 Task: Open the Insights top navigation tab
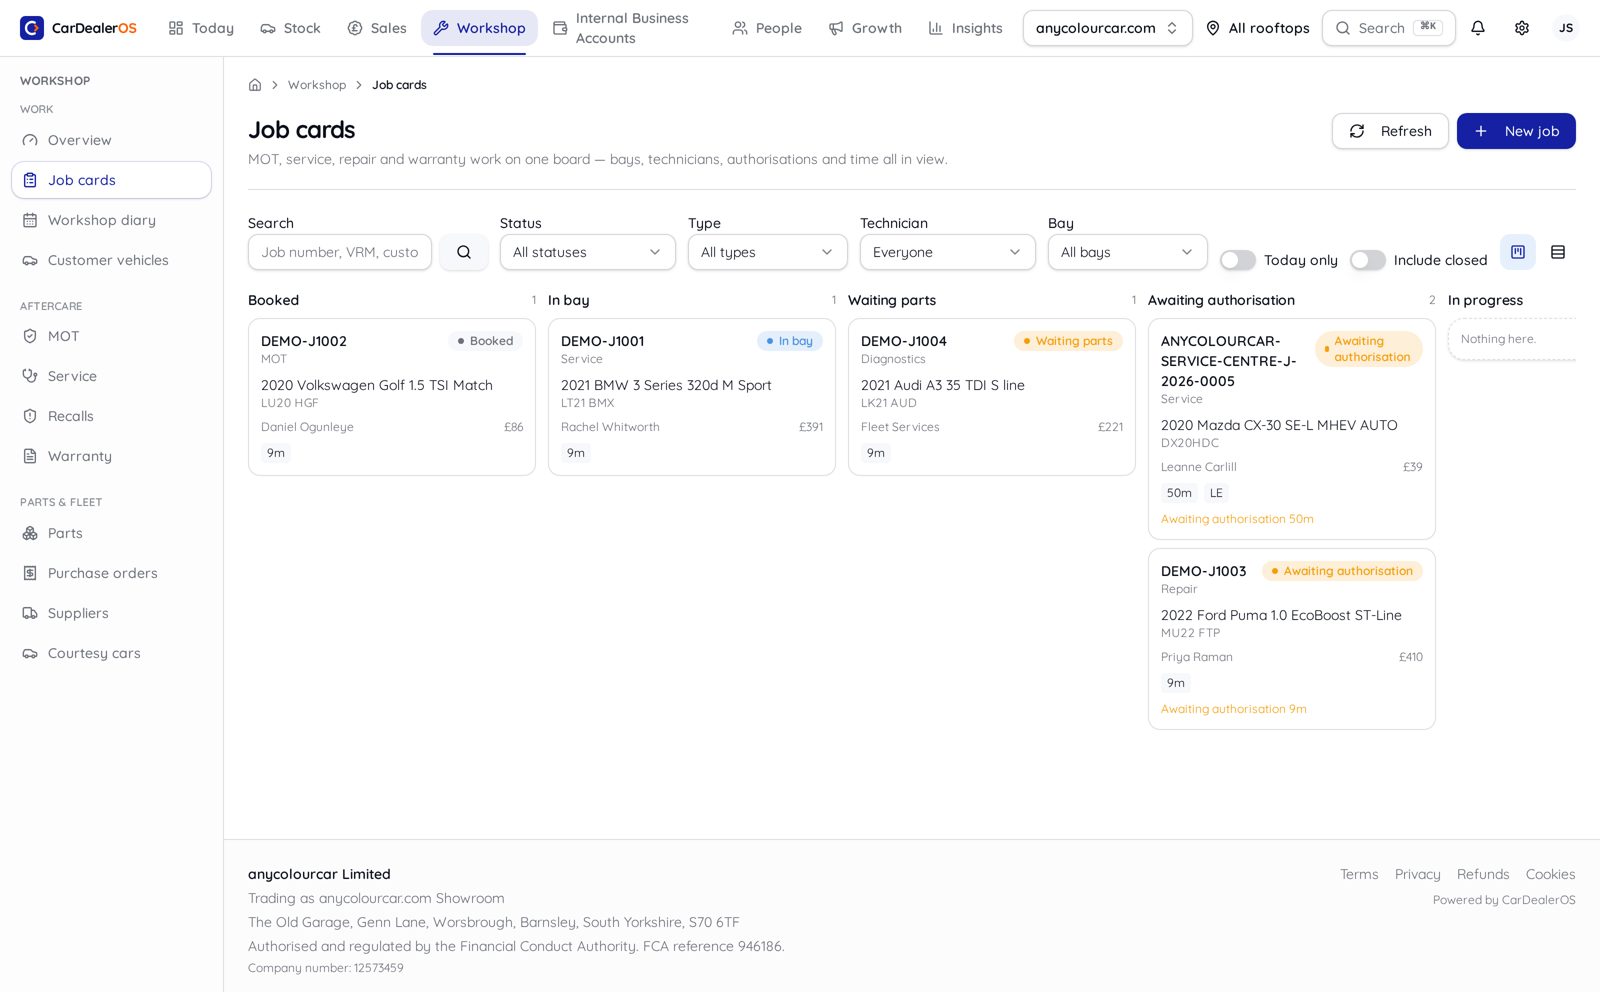tap(965, 28)
